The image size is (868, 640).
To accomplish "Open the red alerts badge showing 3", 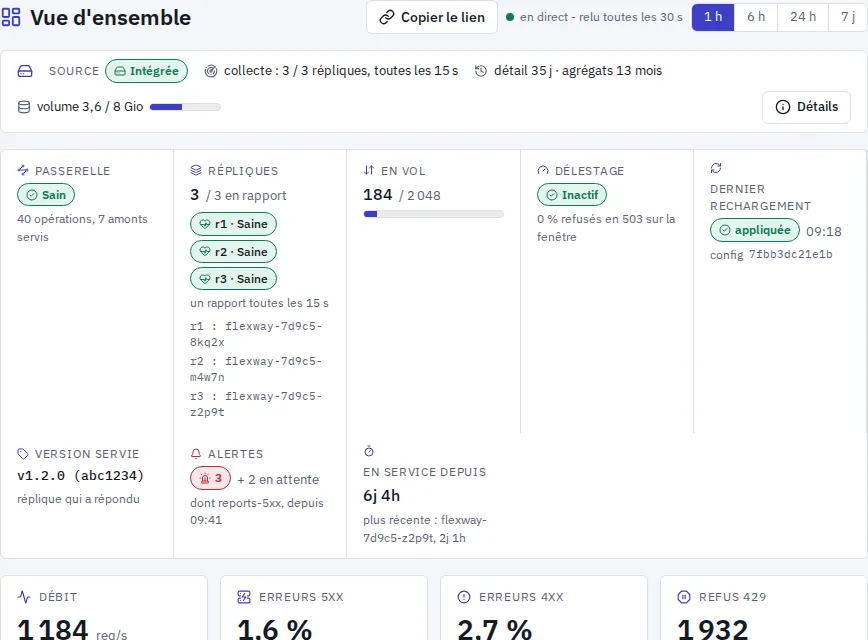I will coord(210,478).
